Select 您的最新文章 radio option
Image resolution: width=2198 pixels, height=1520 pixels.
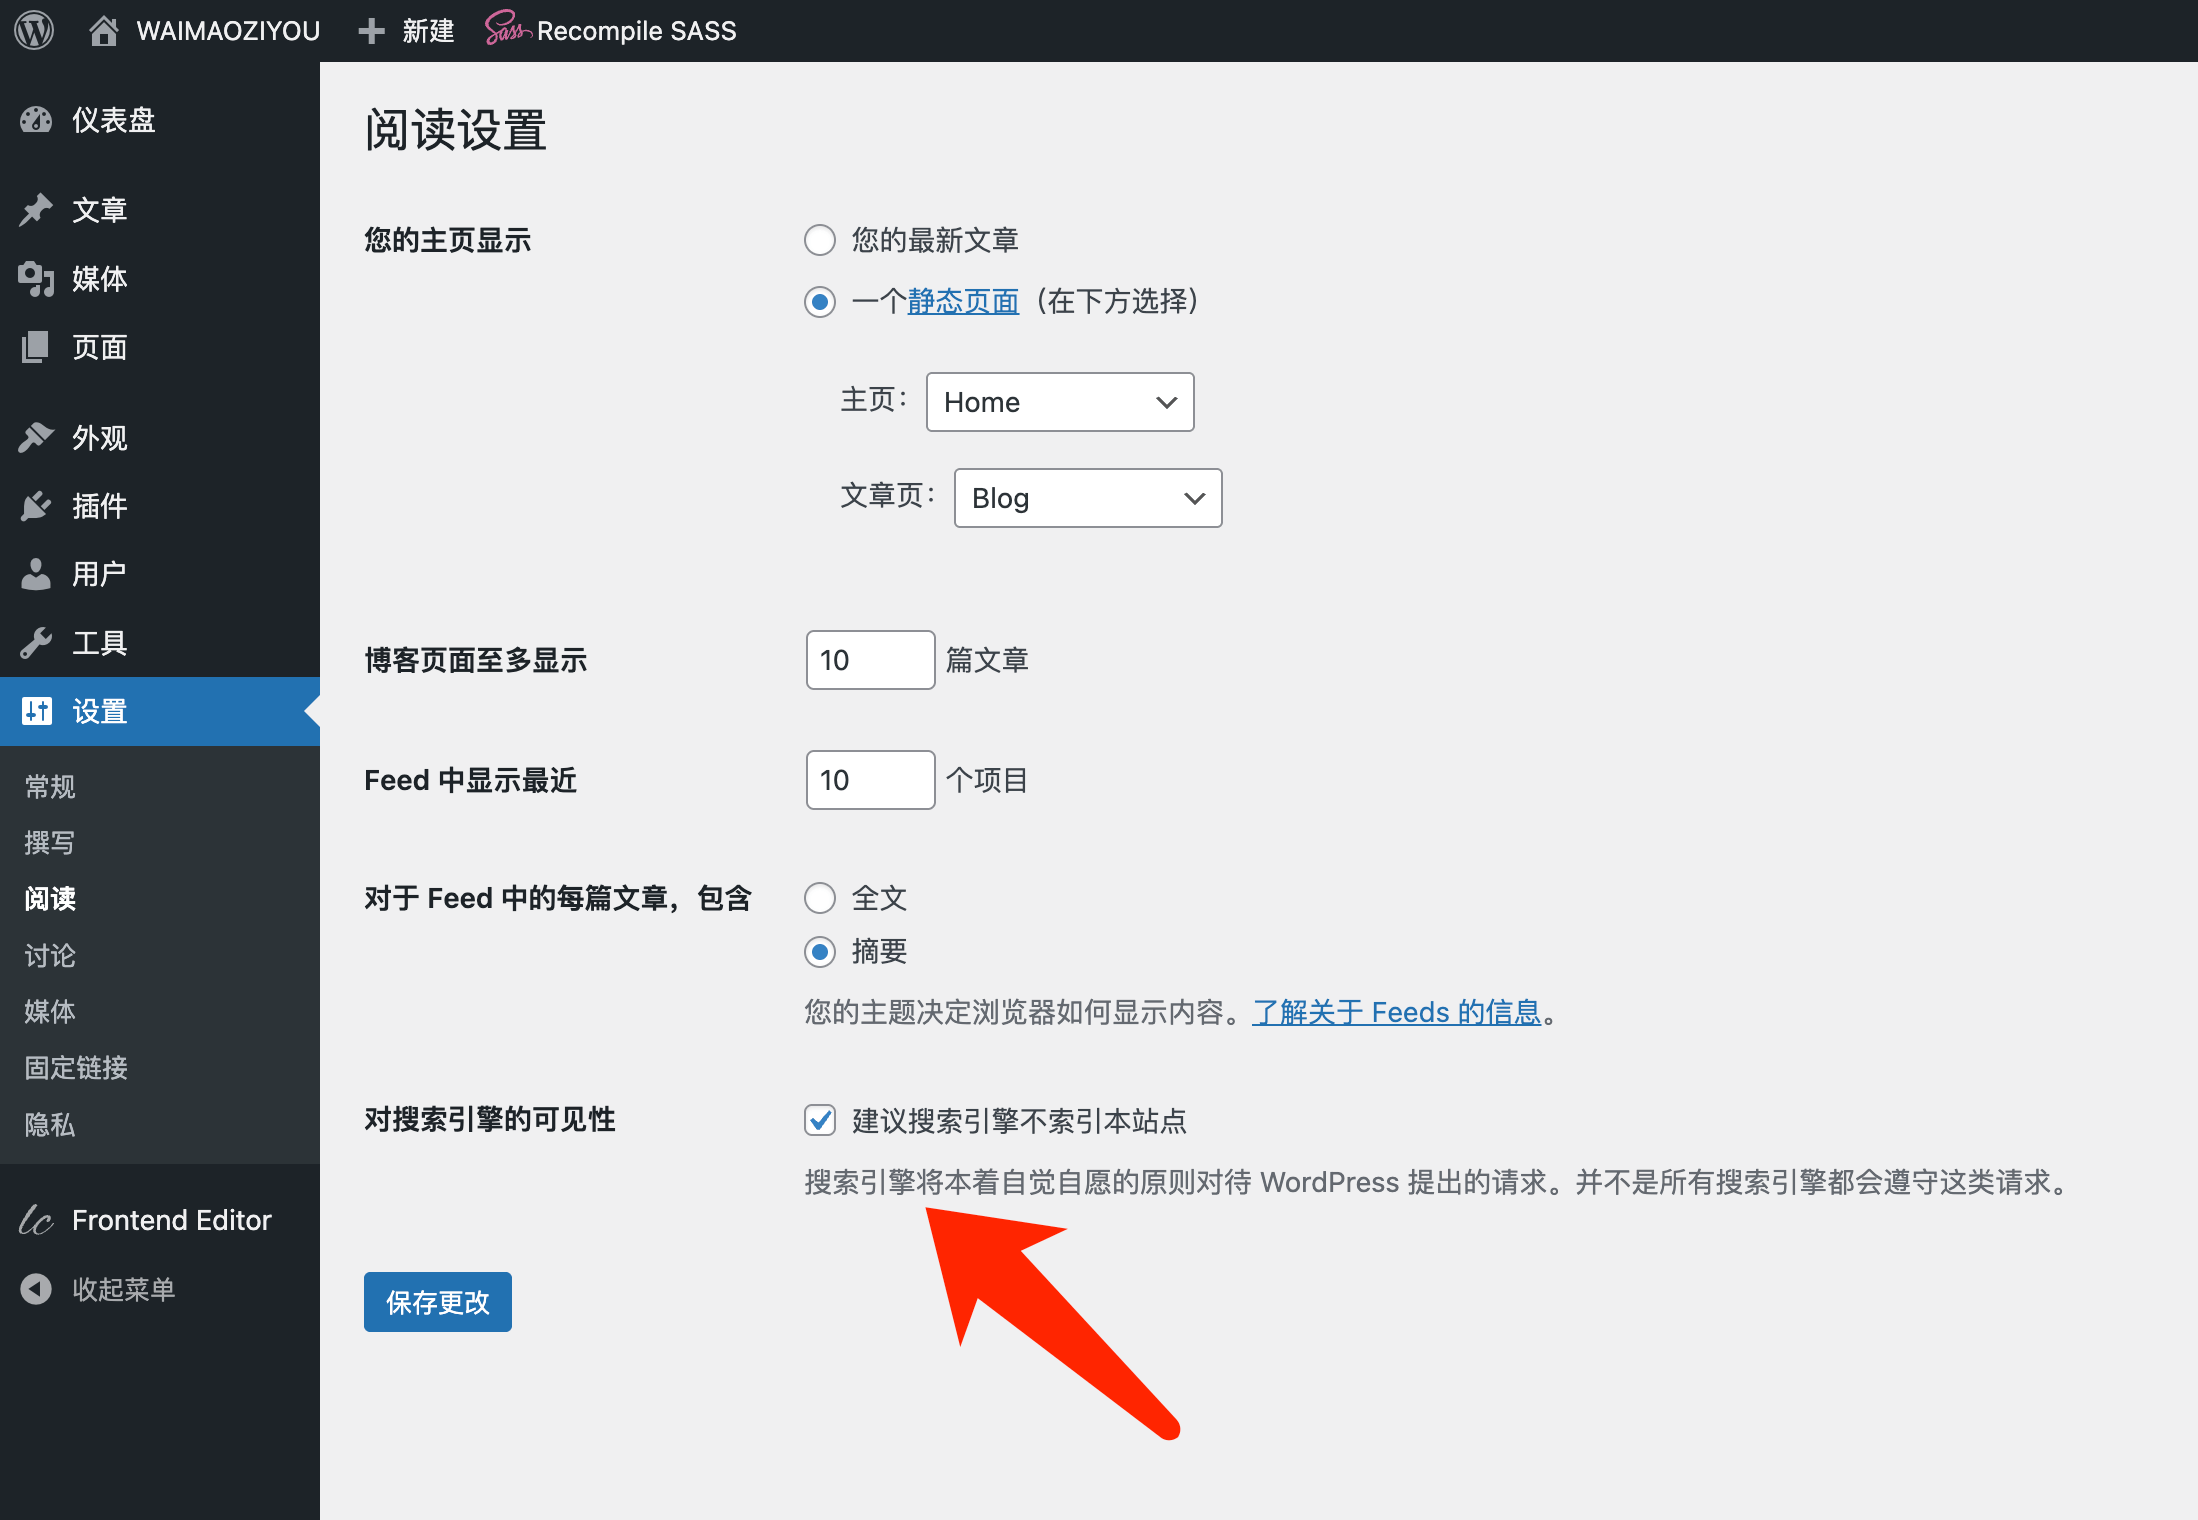pyautogui.click(x=820, y=240)
